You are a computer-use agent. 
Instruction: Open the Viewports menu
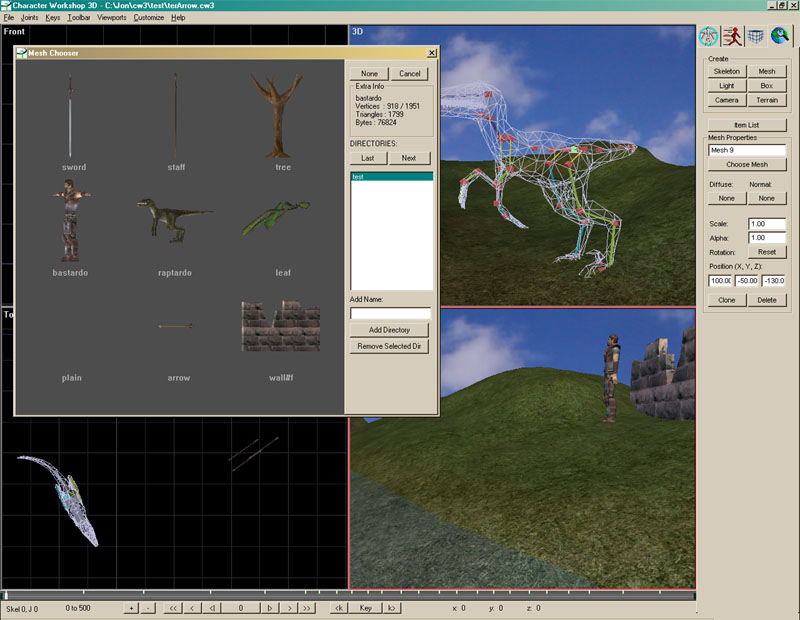tap(112, 18)
